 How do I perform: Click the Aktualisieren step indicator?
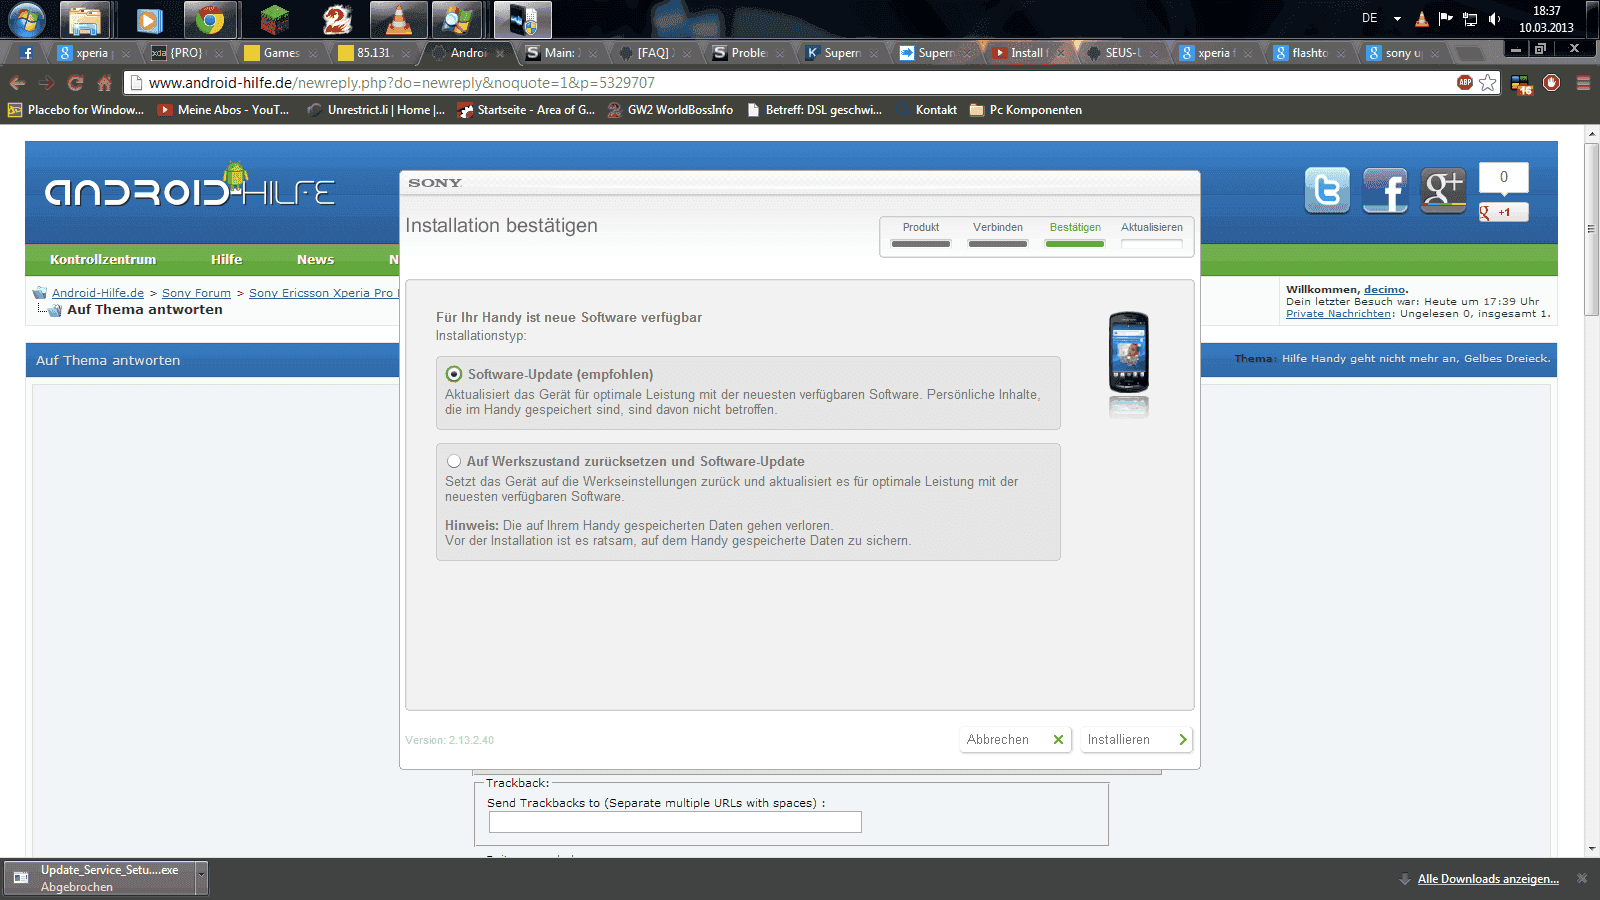[1152, 234]
